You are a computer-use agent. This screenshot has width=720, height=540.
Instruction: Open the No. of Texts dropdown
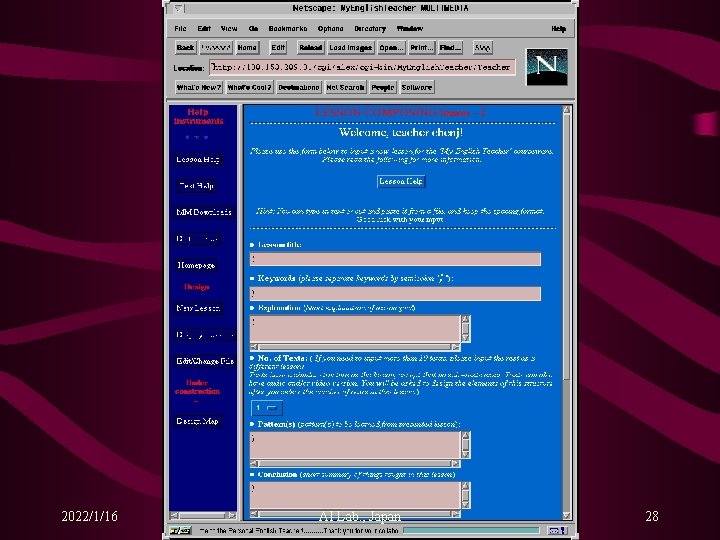pos(267,408)
